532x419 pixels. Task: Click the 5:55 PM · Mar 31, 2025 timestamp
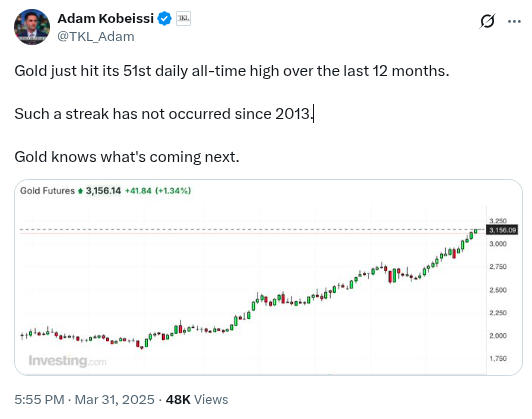pos(84,399)
